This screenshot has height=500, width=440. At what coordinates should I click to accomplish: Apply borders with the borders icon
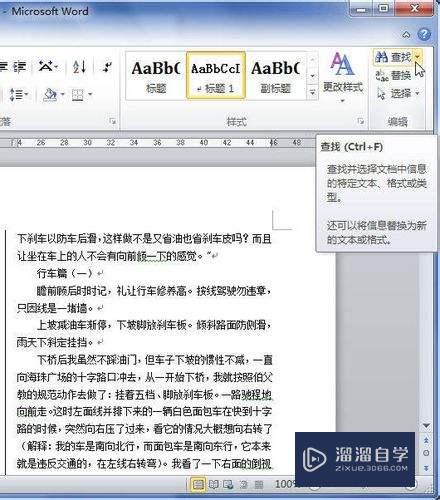tap(78, 95)
